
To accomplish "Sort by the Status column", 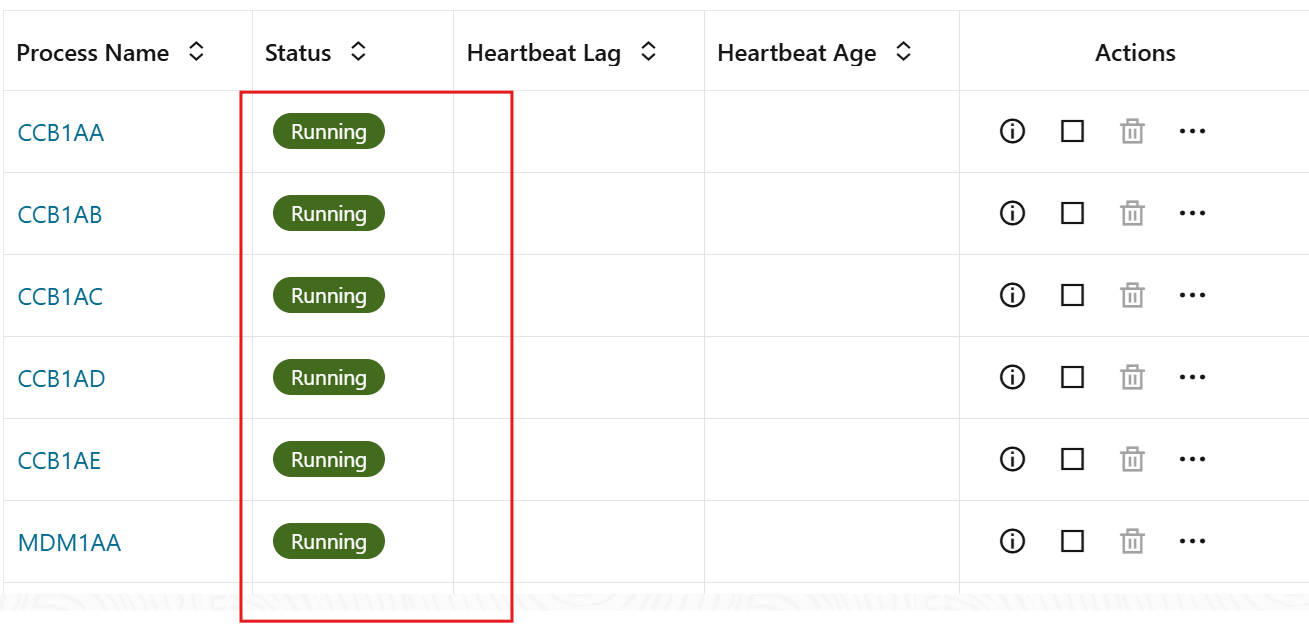I will coord(359,52).
